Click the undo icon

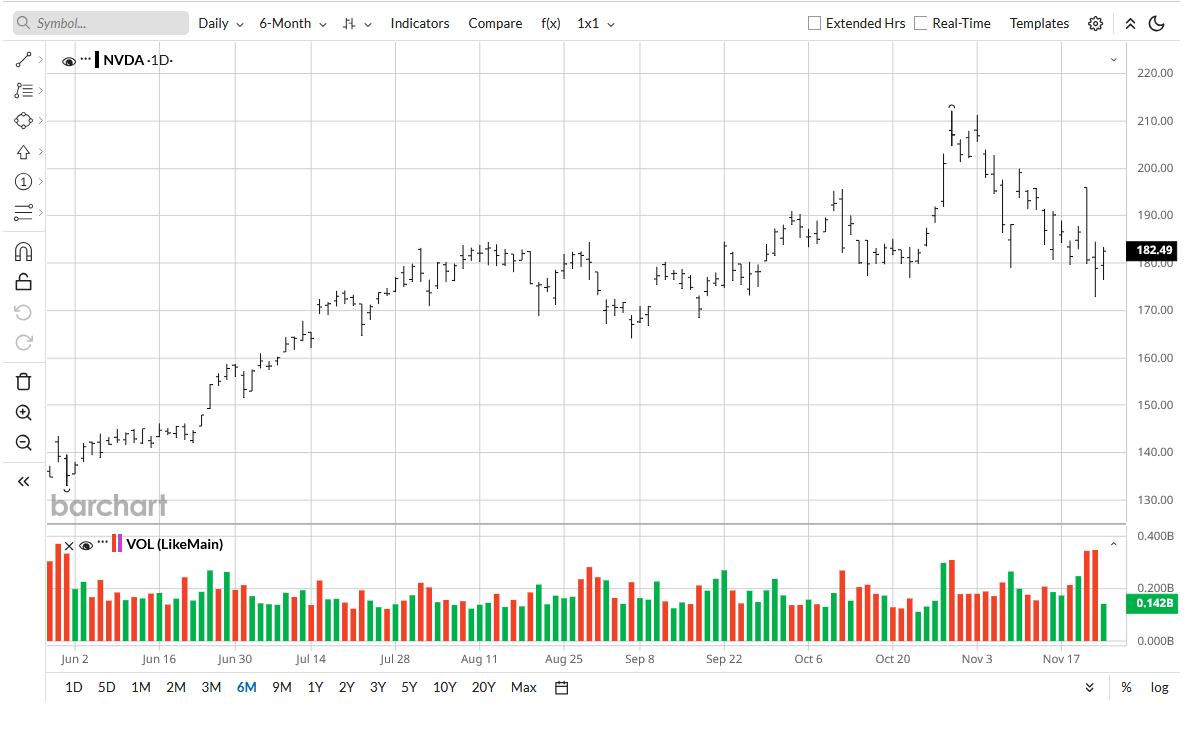click(23, 313)
